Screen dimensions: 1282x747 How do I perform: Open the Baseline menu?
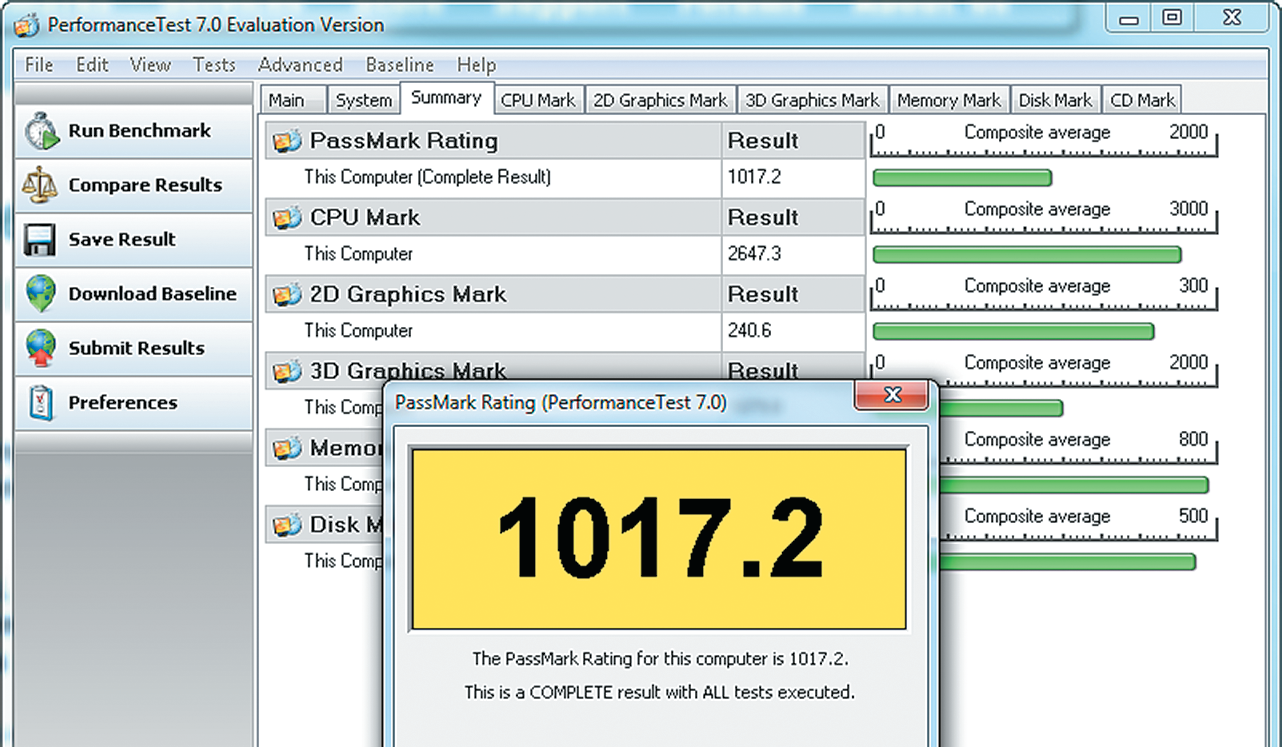tap(400, 65)
